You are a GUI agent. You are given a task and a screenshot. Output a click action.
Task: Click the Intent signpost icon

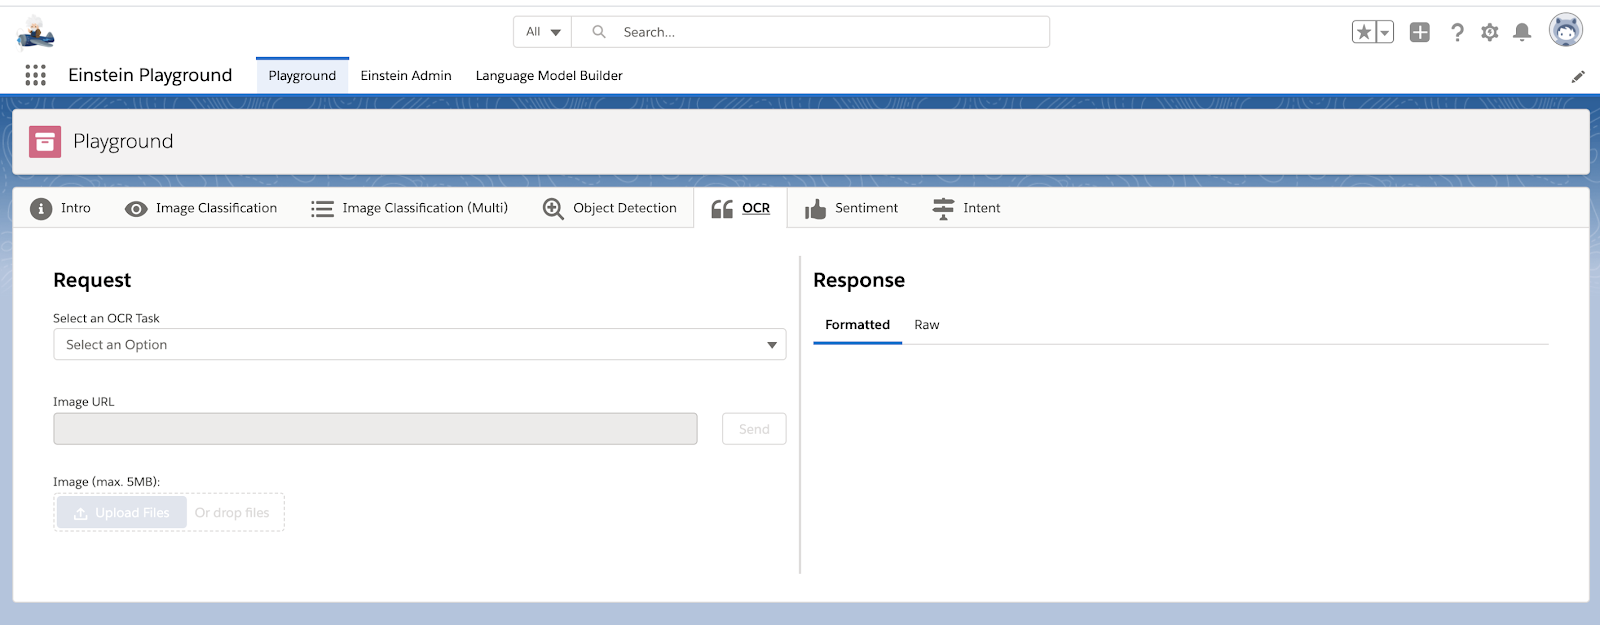pyautogui.click(x=943, y=209)
